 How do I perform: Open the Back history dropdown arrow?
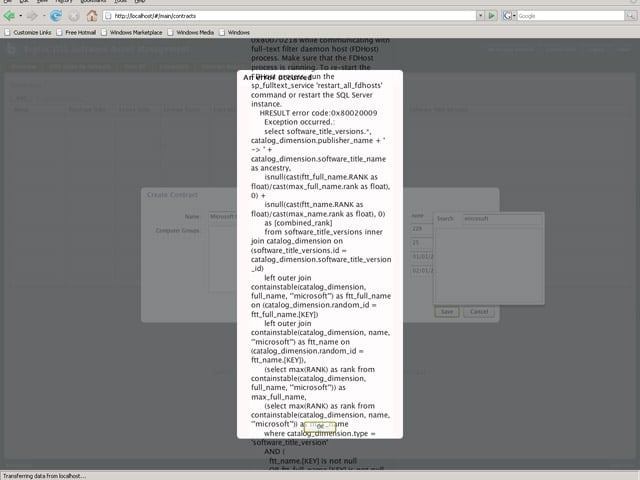[20, 16]
